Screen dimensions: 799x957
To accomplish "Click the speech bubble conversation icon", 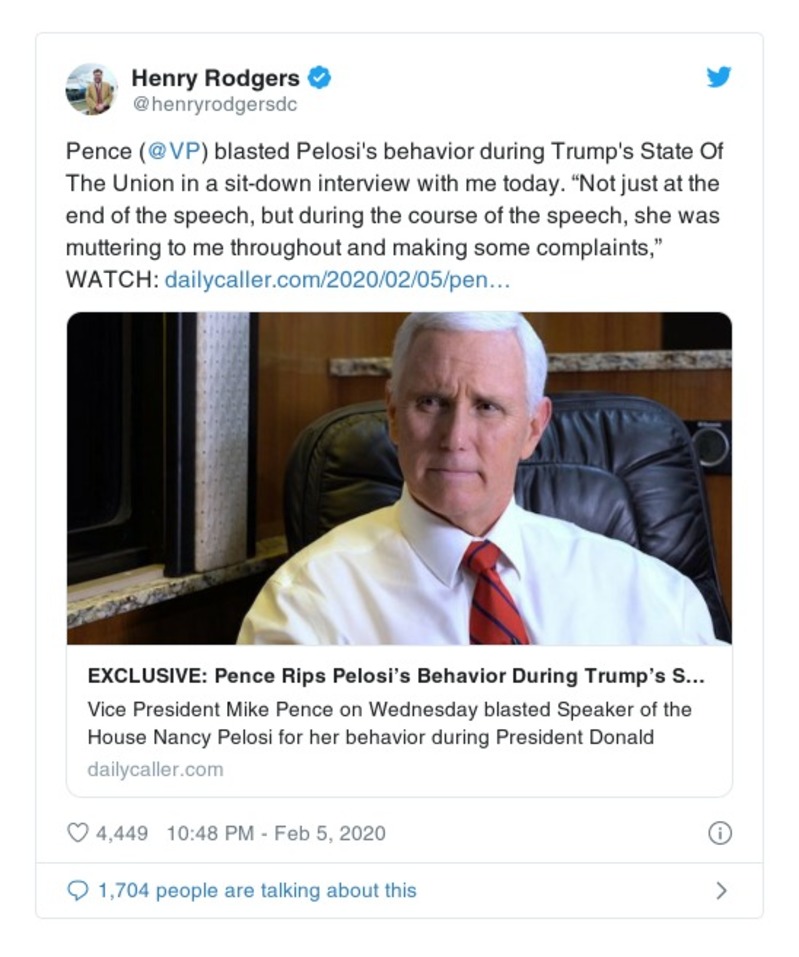I will [x=76, y=889].
